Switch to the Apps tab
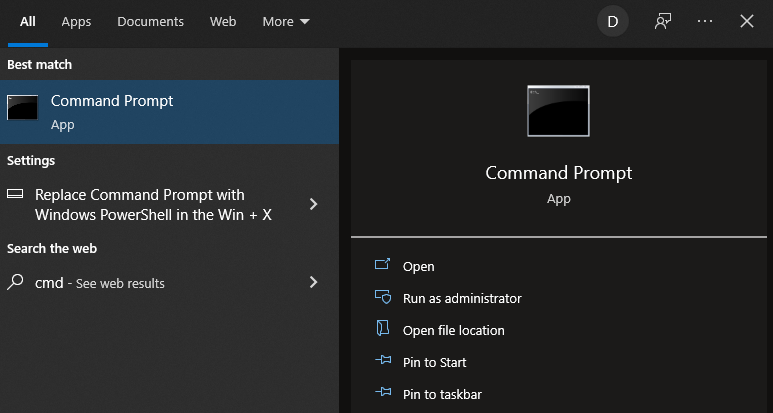Screen dimensions: 773x413 [x=76, y=22]
